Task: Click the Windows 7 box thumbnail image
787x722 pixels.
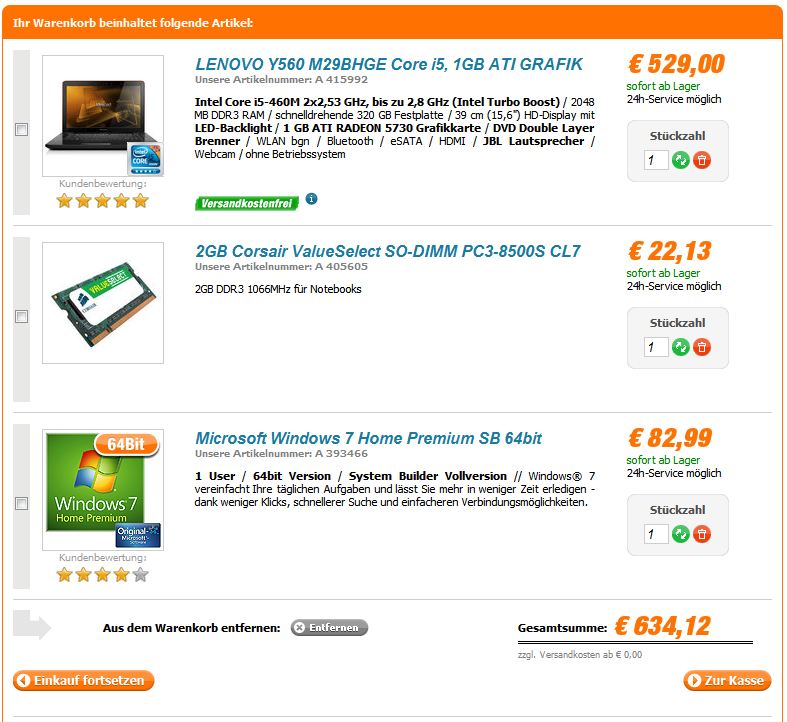Action: (x=103, y=490)
